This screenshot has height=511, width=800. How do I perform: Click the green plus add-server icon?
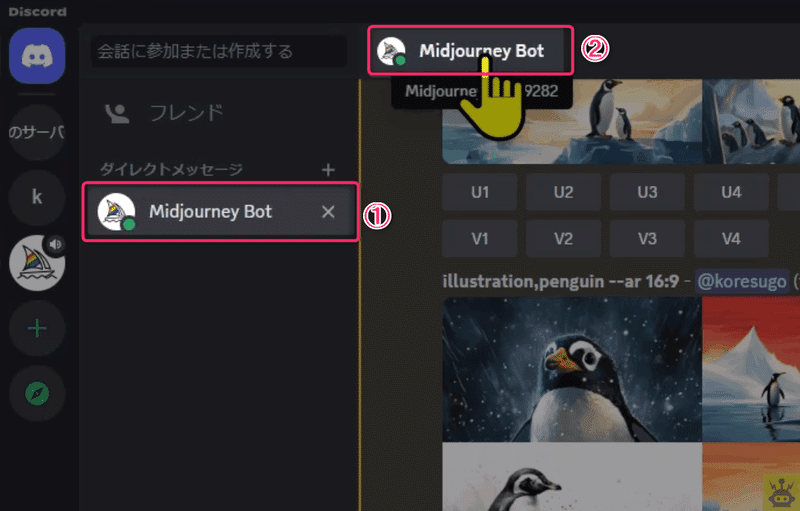[x=37, y=328]
